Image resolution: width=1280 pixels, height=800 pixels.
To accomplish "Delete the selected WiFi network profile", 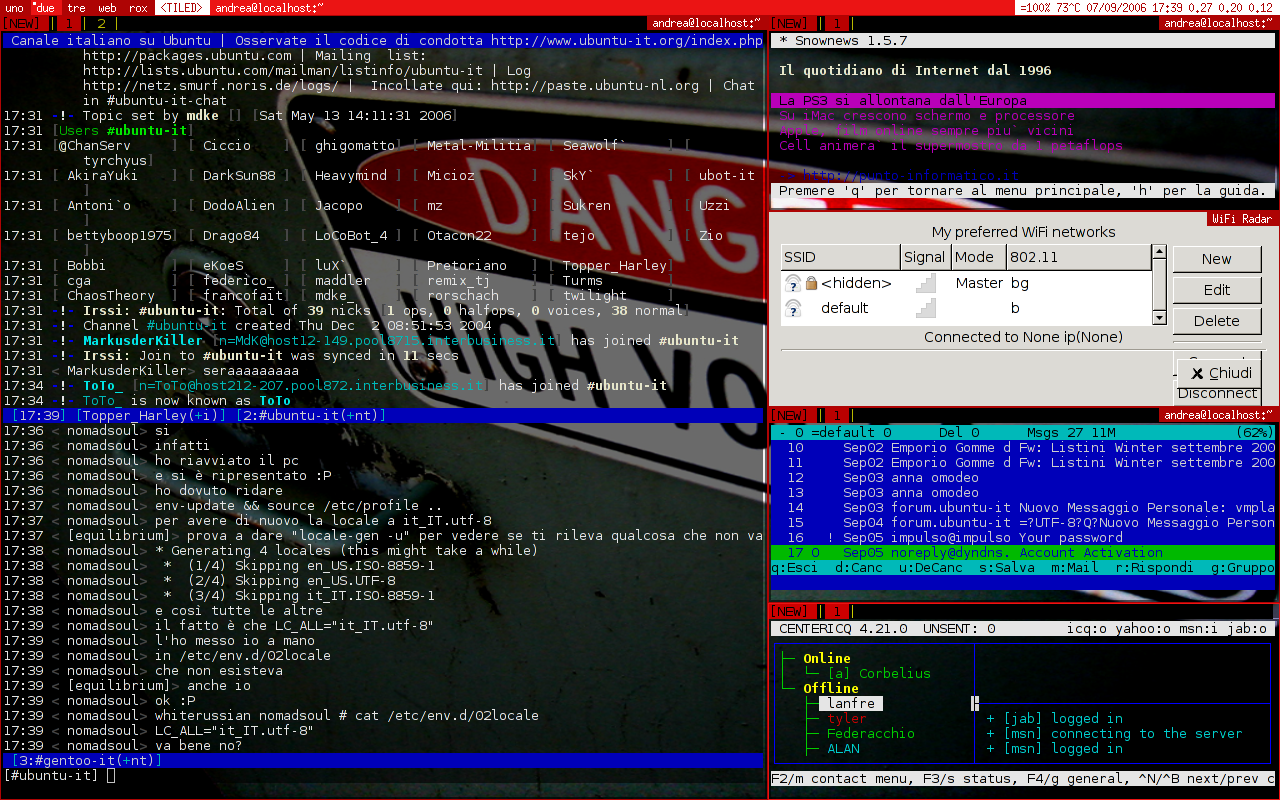I will [x=1216, y=321].
